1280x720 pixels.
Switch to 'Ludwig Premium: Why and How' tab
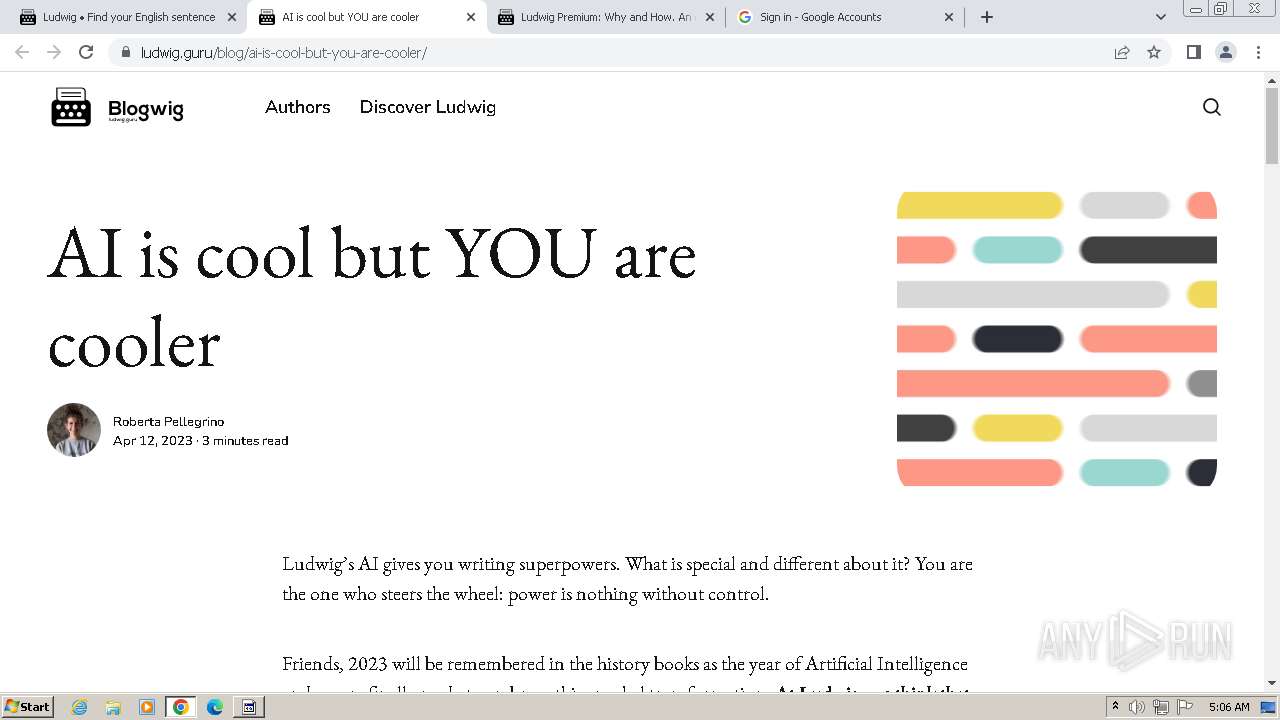click(x=607, y=17)
